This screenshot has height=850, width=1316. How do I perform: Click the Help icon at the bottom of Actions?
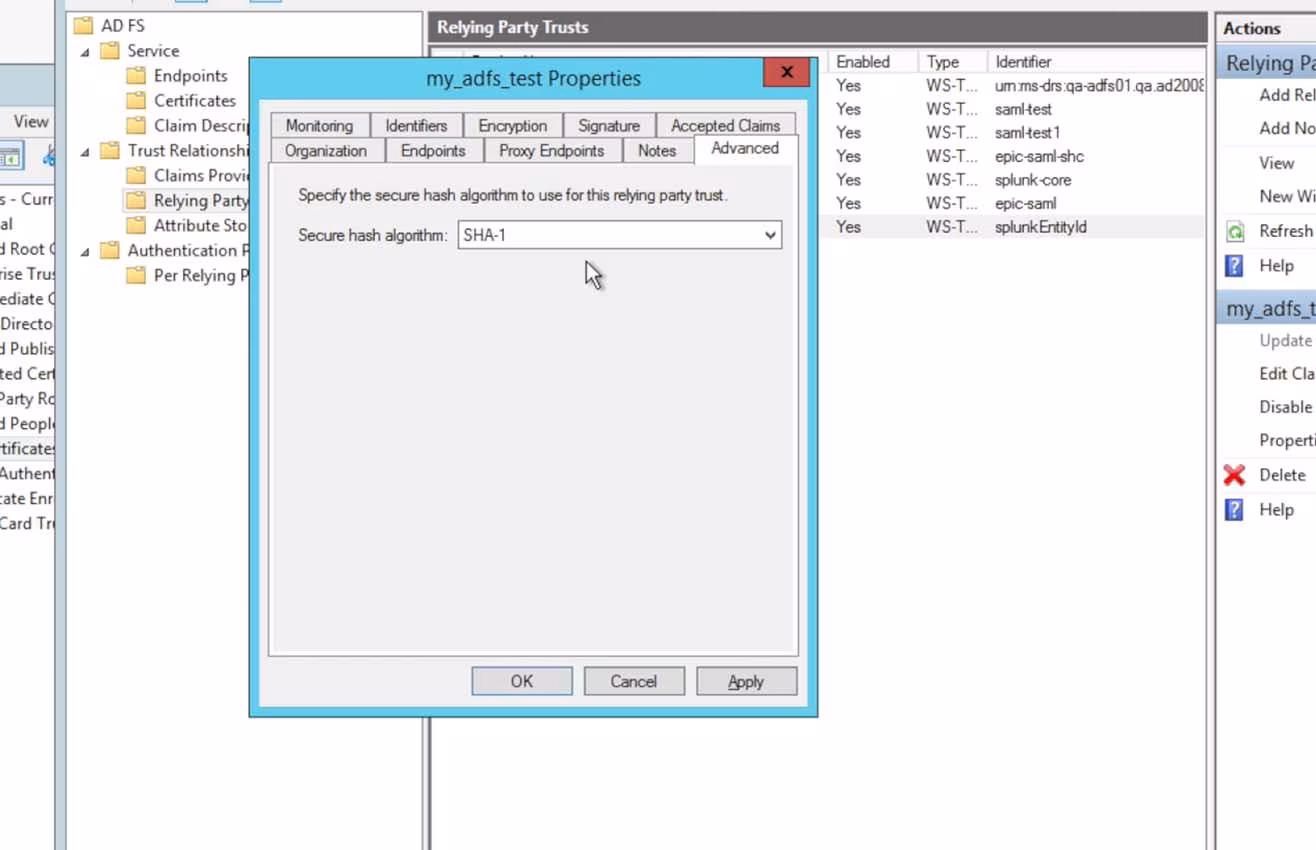(x=1238, y=510)
